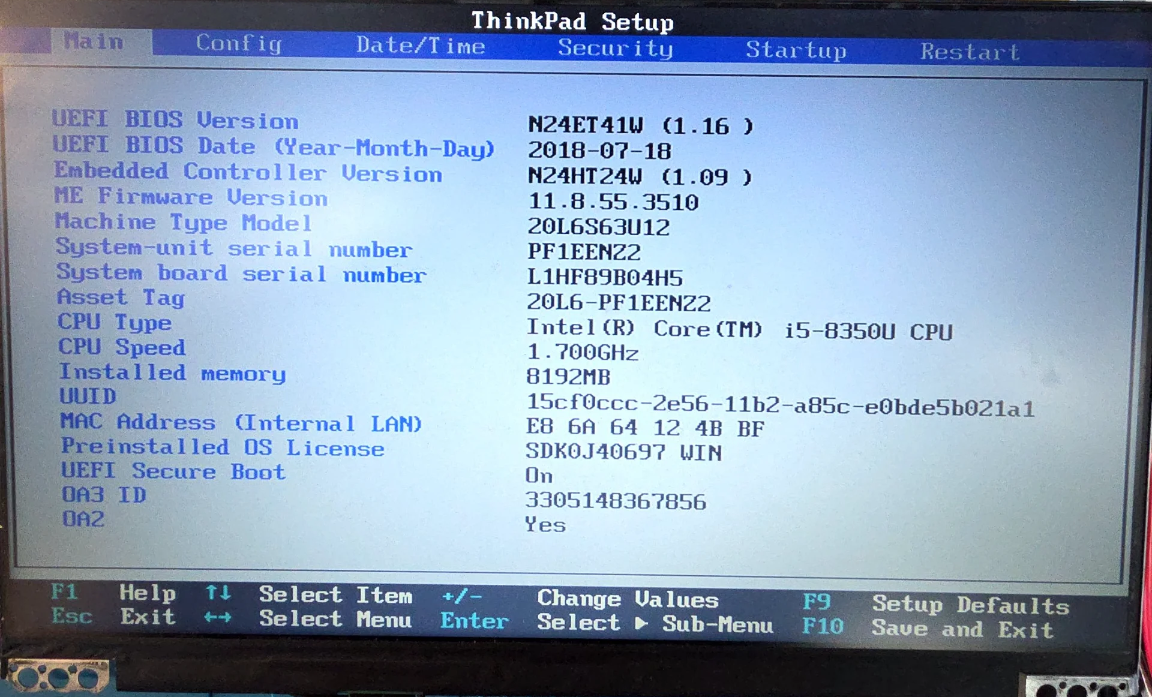Select the Secure Boot value On
This screenshot has width=1152, height=697.
(539, 476)
